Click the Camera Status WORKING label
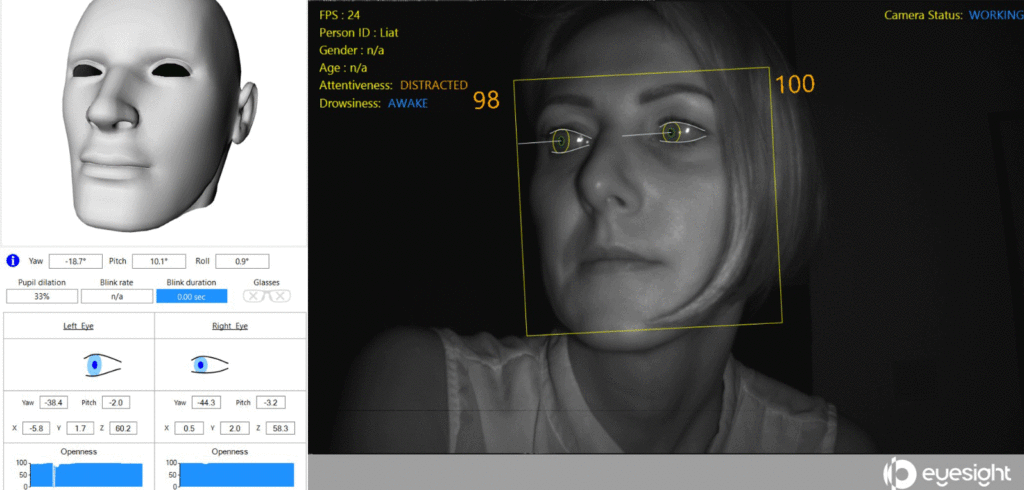 [995, 15]
